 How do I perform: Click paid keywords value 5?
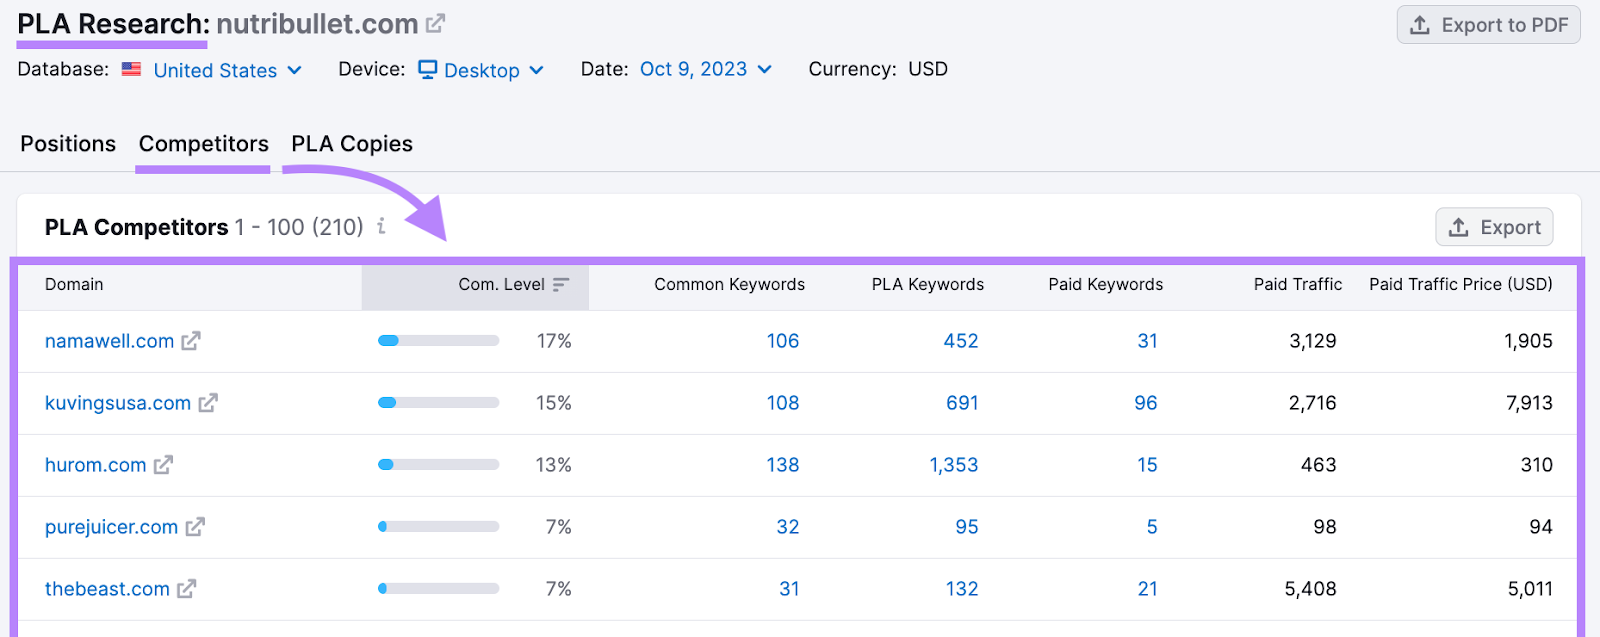tap(1152, 527)
